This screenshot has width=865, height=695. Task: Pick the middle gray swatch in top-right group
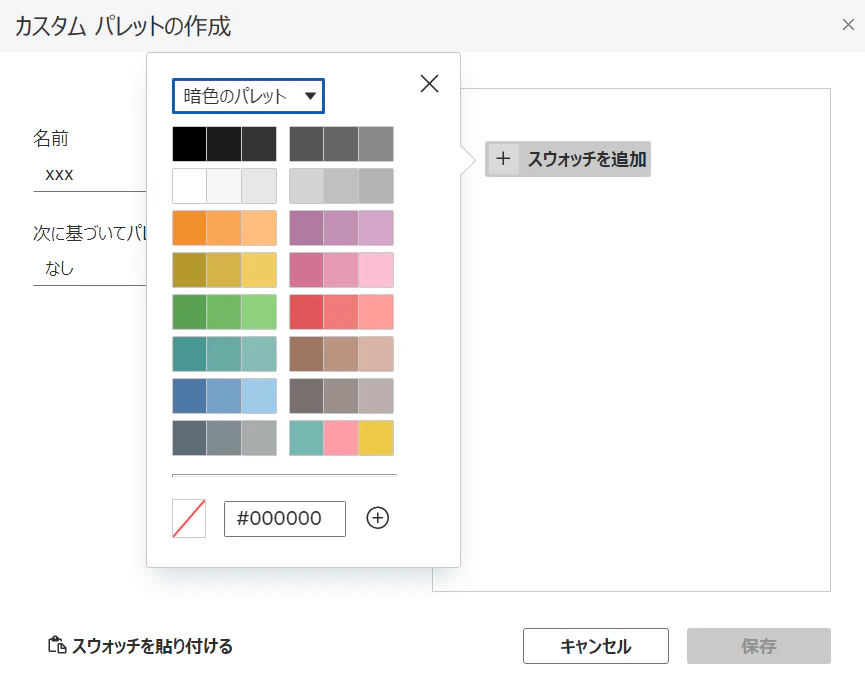341,144
